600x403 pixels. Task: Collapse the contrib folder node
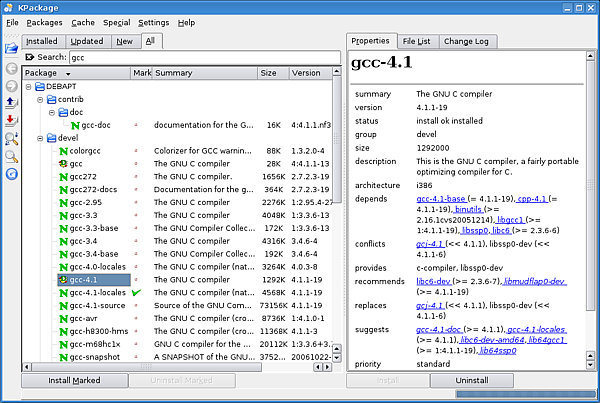(38, 100)
